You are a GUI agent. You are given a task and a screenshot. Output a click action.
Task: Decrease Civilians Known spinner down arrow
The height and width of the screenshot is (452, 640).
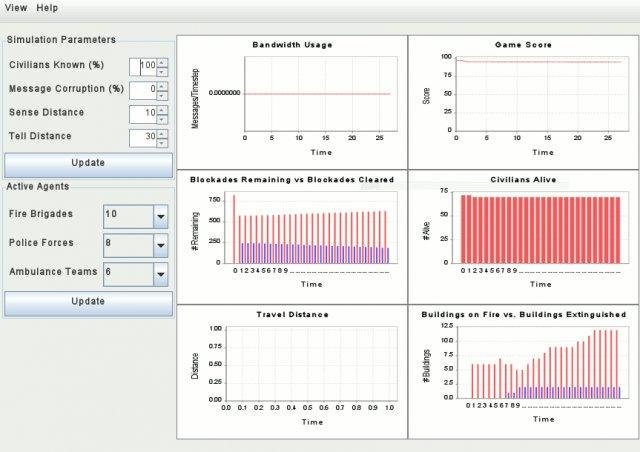tap(162, 72)
